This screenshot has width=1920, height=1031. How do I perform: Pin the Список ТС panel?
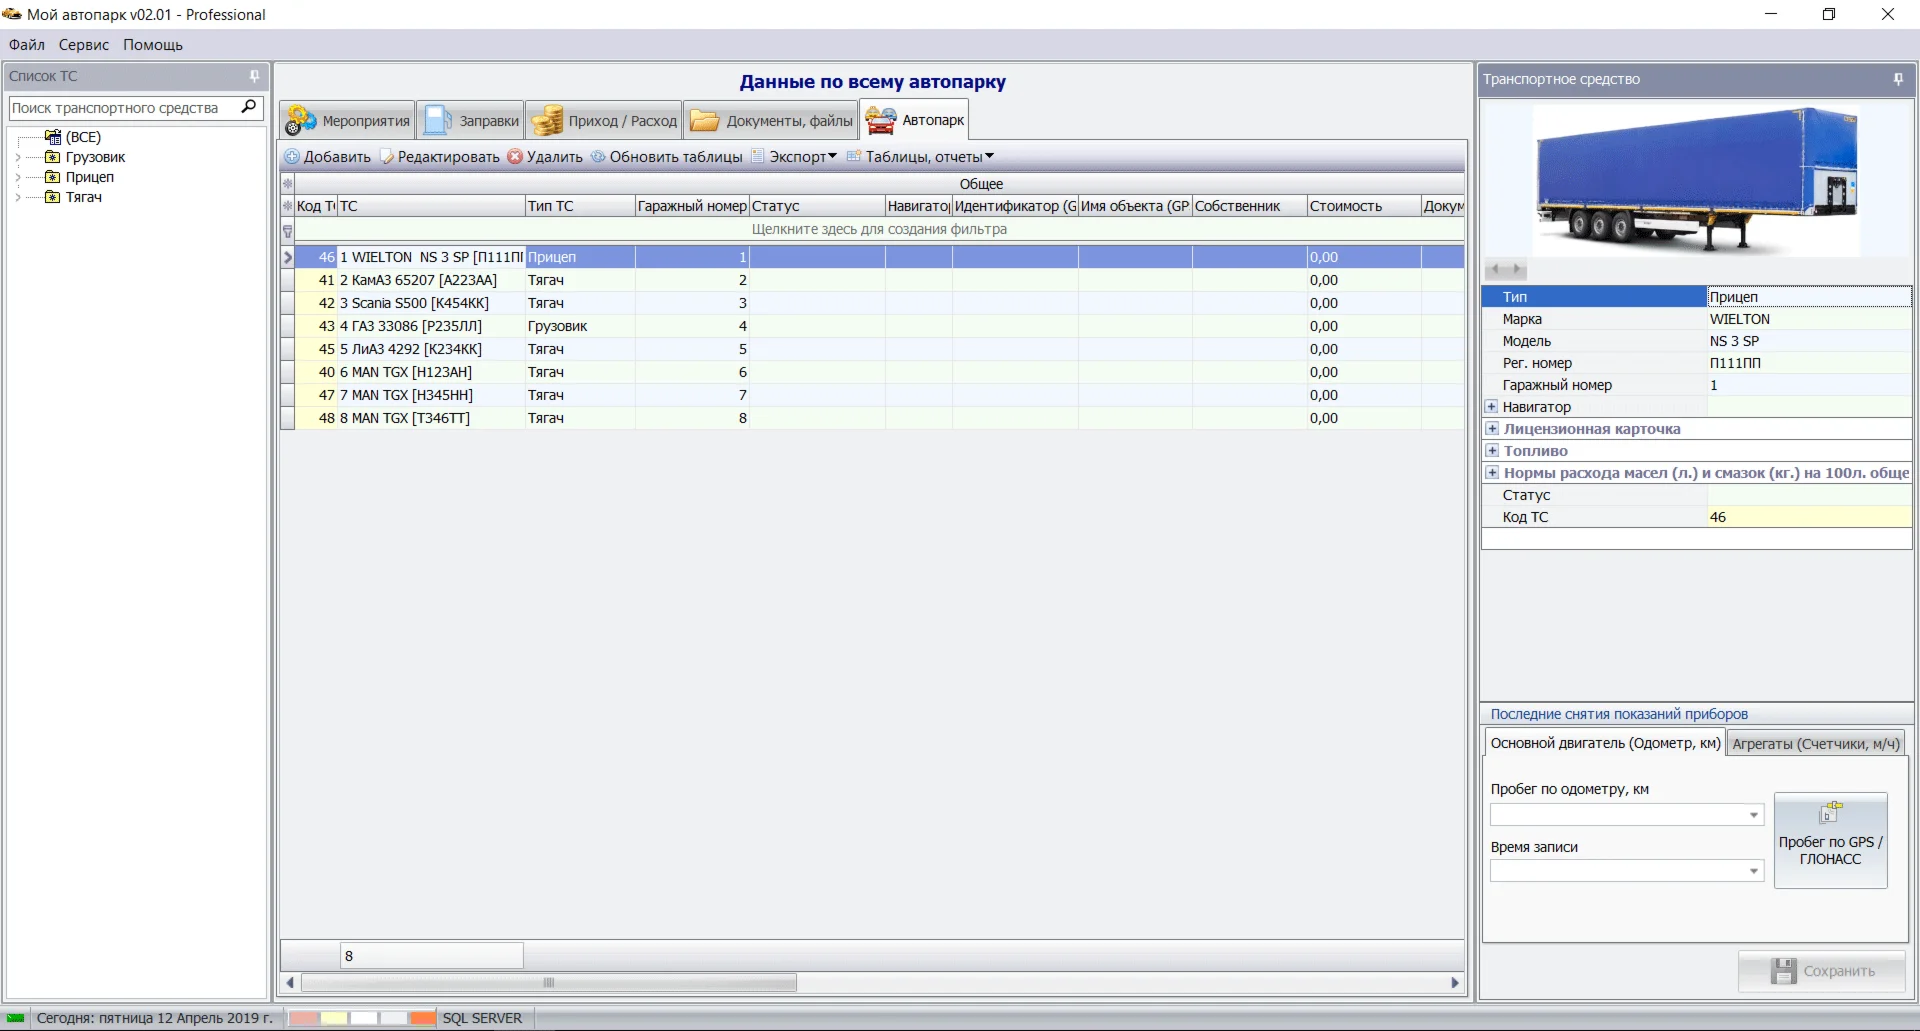(x=254, y=76)
